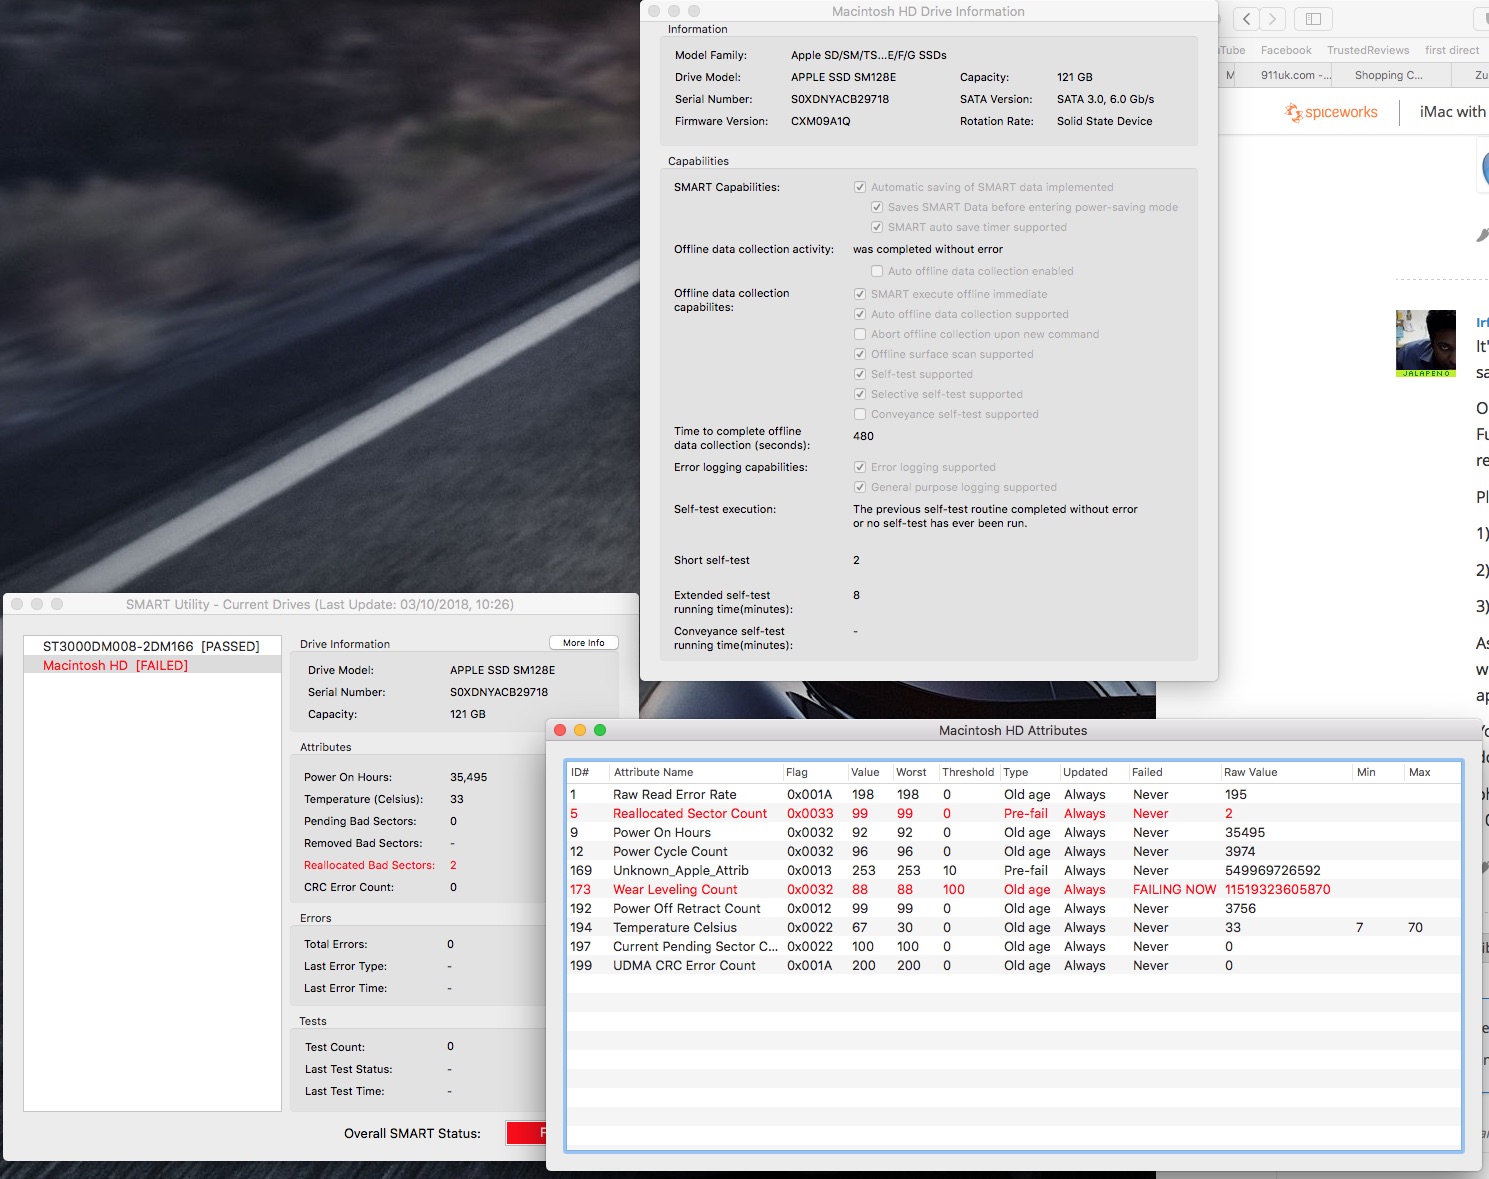Image resolution: width=1489 pixels, height=1179 pixels.
Task: Toggle Self-test supported checkbox
Action: pos(860,374)
